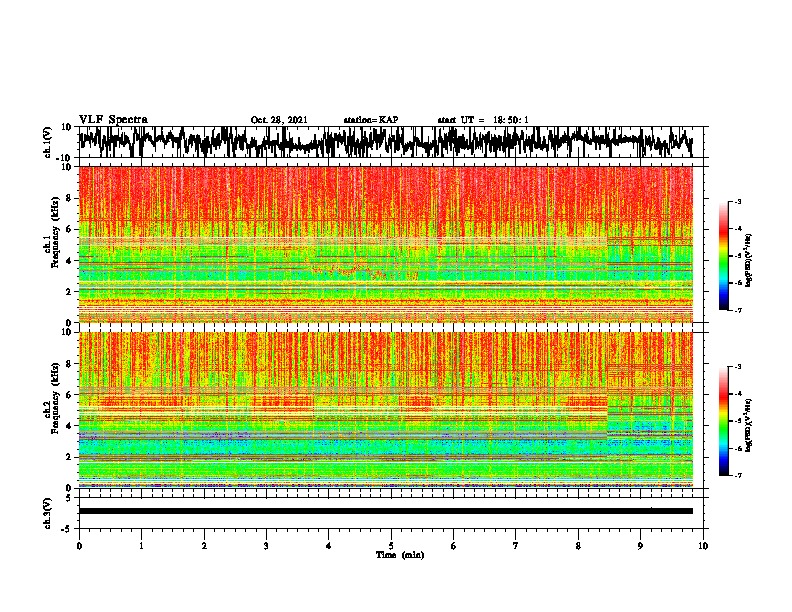The image size is (792, 612).
Task: Click the ch.2 "Frequency (kHz)" axis label
Action: (55, 398)
